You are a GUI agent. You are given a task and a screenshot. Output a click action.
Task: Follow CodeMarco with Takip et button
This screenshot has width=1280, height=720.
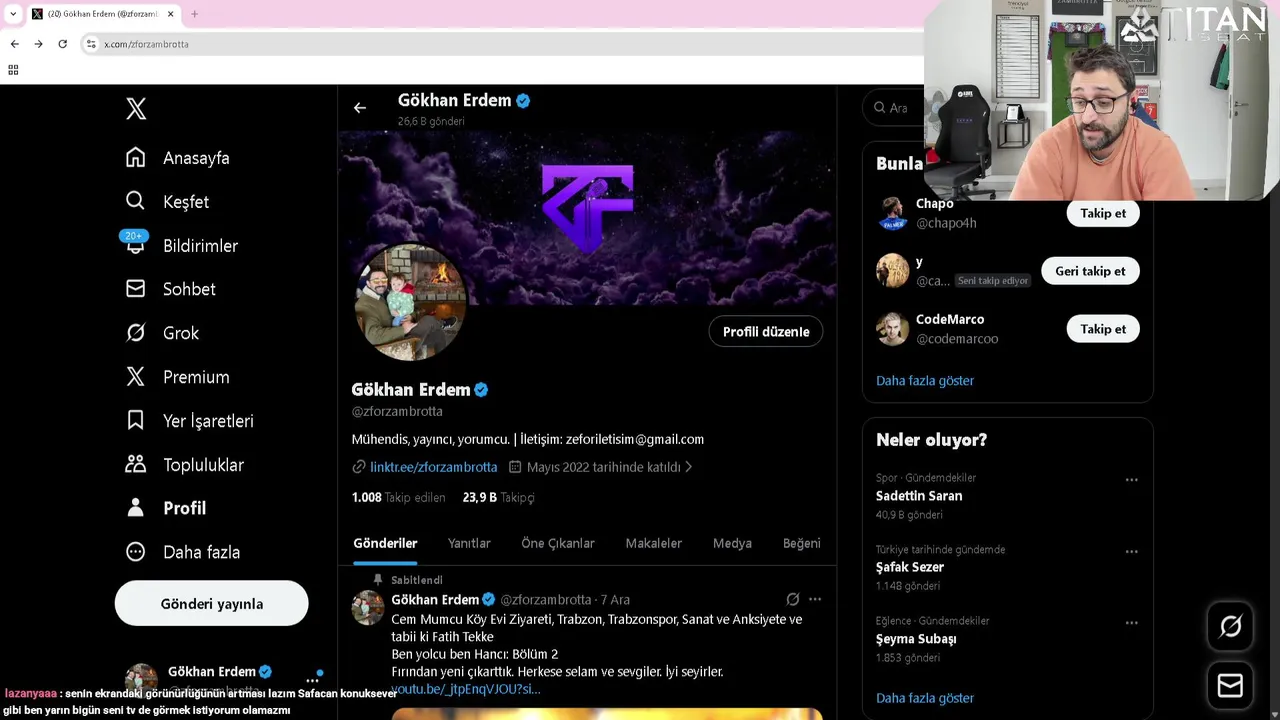tap(1103, 329)
